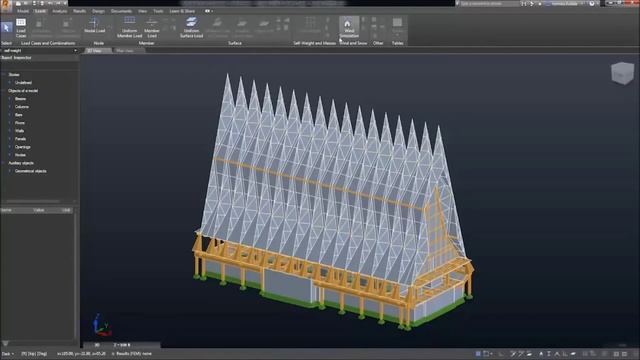This screenshot has width=640, height=360.
Task: Collapse the Stories node
Action: [4, 75]
